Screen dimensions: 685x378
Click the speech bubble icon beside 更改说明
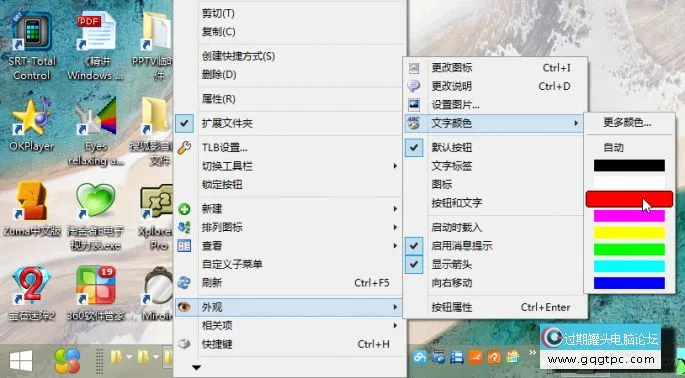414,86
